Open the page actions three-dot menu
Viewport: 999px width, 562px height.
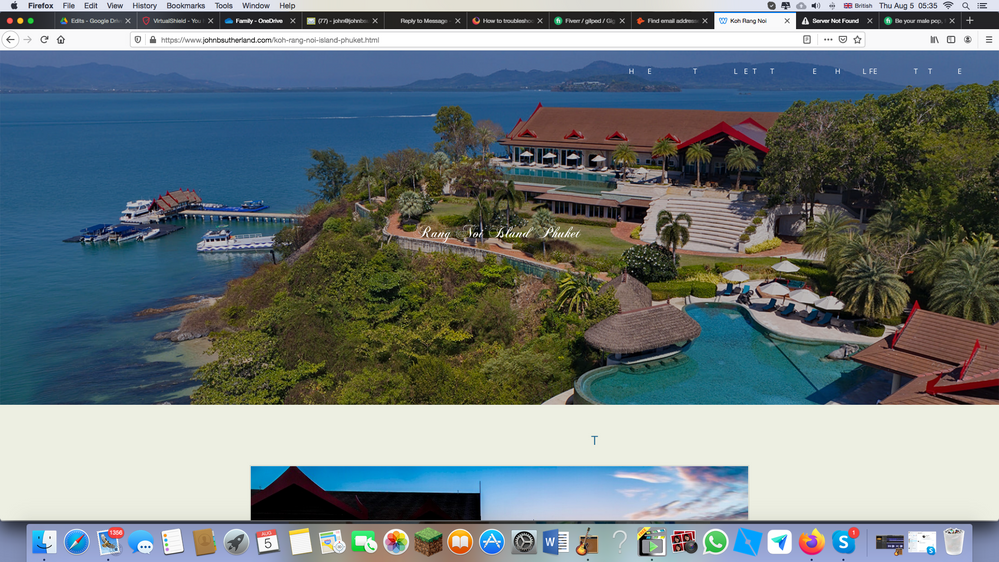(828, 40)
